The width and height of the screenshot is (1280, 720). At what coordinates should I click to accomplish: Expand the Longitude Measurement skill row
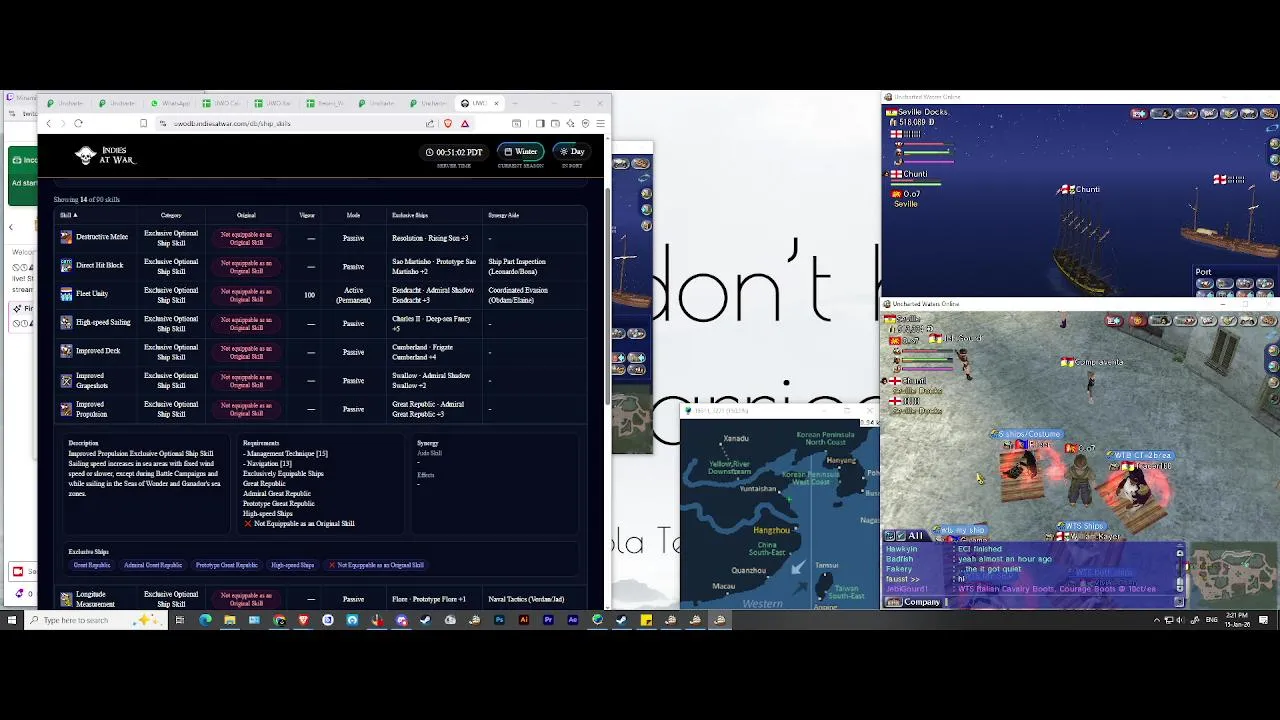pos(320,599)
